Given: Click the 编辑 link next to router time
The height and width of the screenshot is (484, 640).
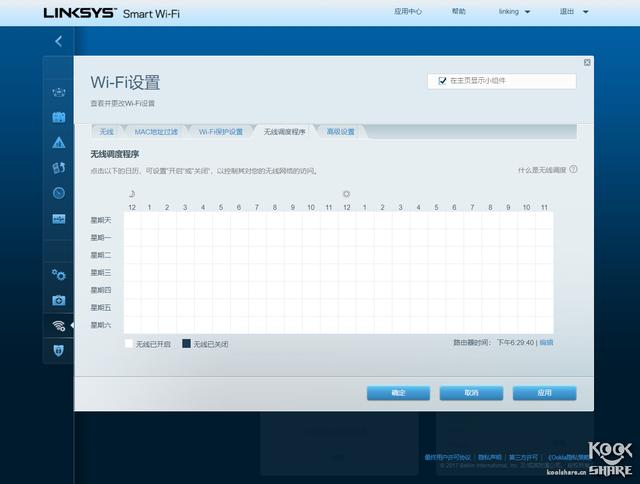Looking at the screenshot, I should point(546,342).
